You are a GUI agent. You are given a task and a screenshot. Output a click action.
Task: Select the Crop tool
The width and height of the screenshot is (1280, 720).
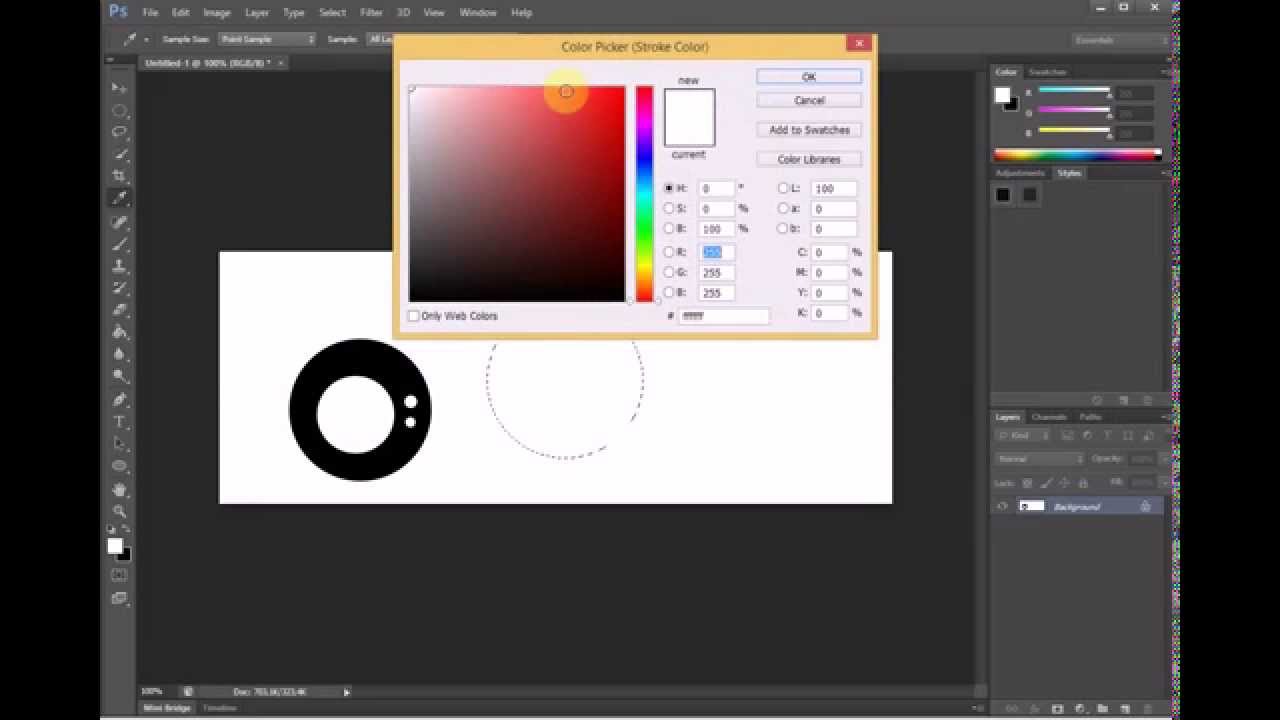coord(119,176)
